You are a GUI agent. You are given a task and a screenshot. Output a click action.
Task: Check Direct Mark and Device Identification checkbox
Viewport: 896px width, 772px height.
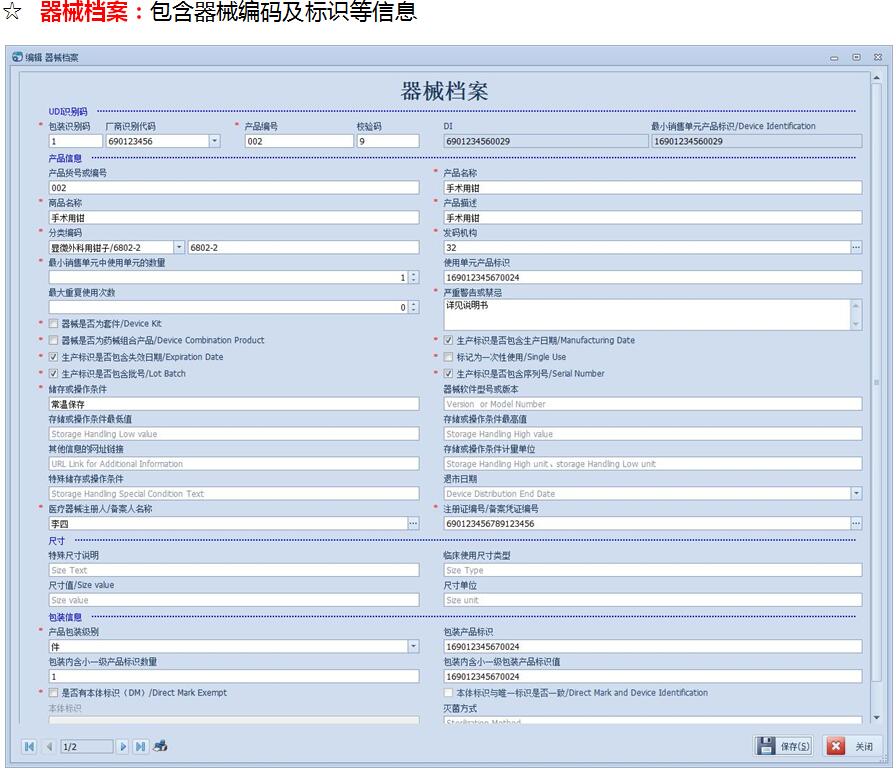point(449,693)
